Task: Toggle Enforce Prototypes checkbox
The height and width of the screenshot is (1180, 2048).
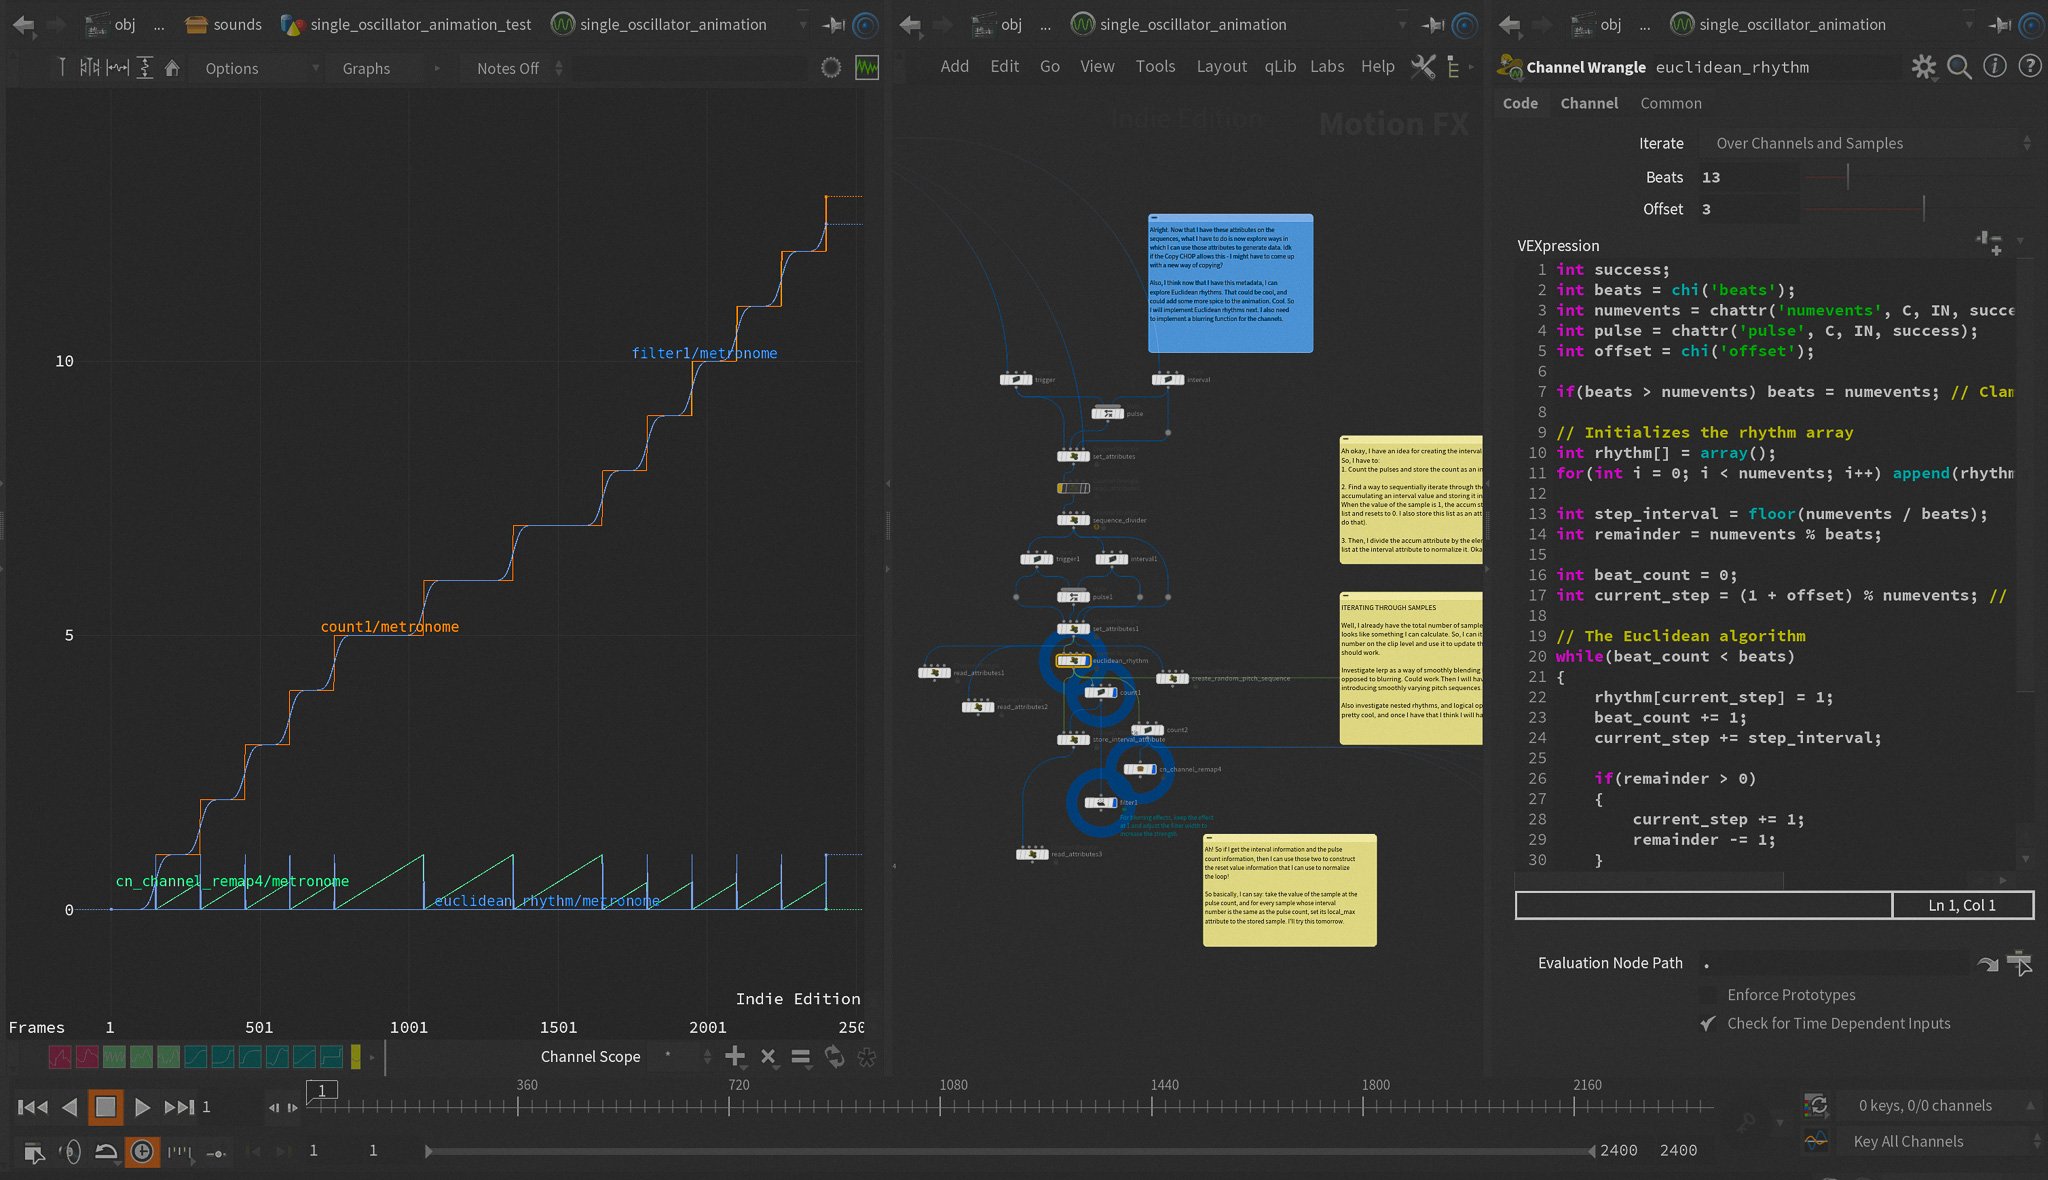Action: (1708, 995)
